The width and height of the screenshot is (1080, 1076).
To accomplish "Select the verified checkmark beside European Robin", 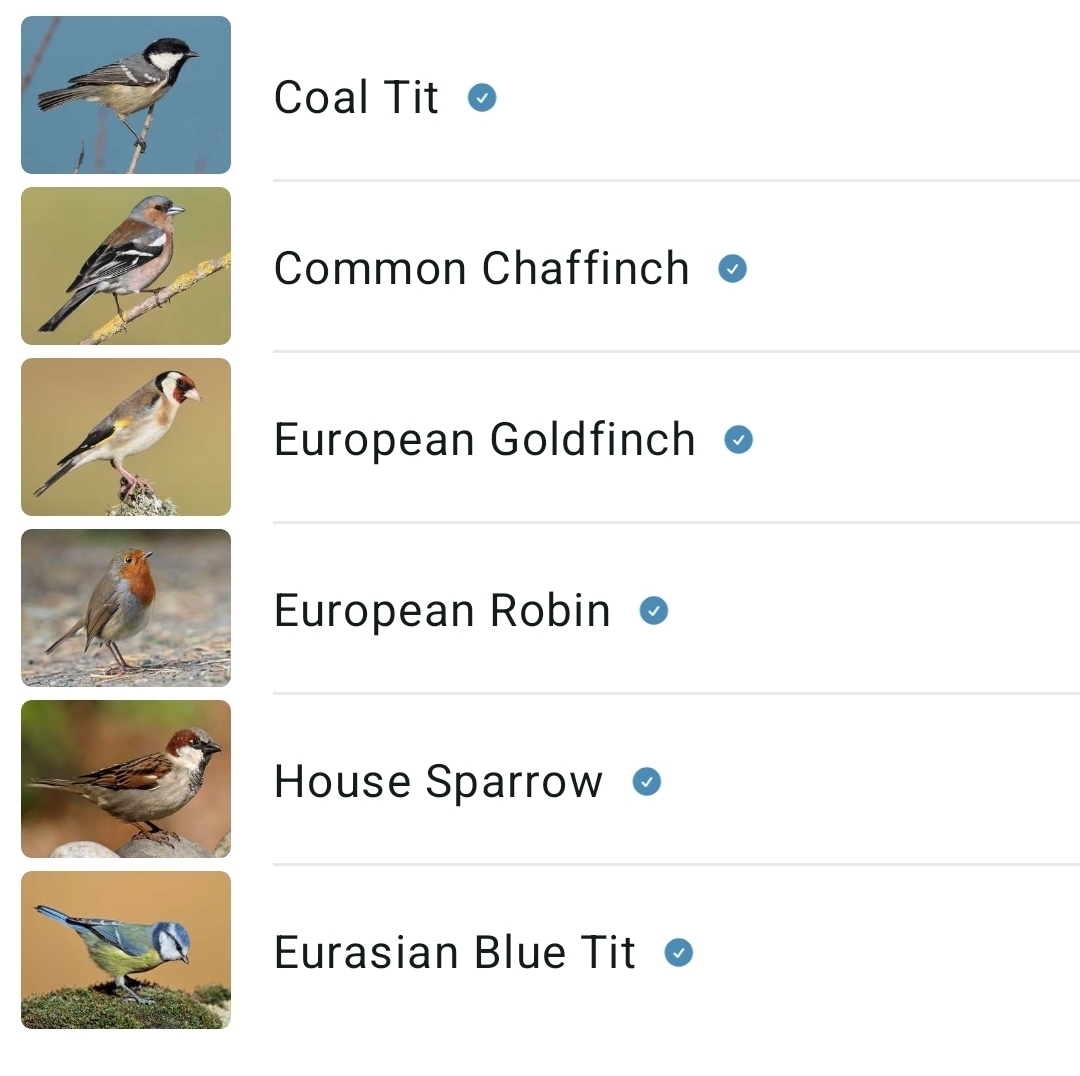I will pos(654,611).
